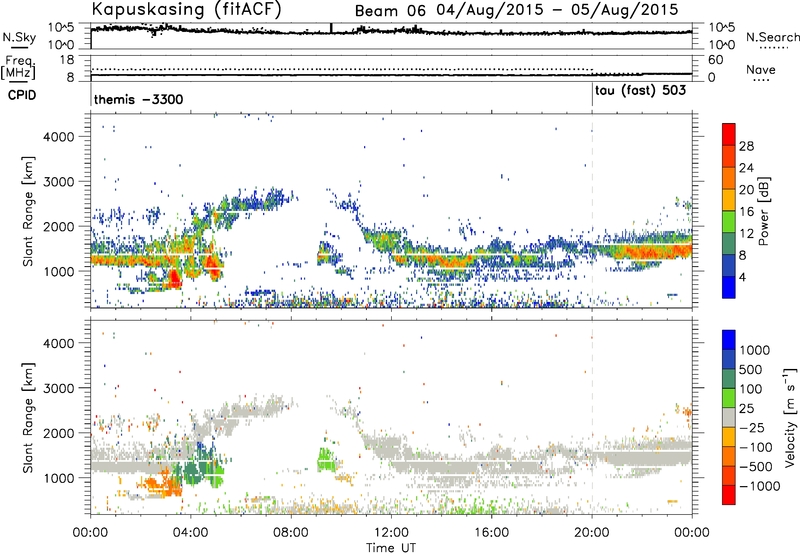This screenshot has height=554, width=800.
Task: Click the '4000' range tick on power panel
Action: pyautogui.click(x=58, y=137)
